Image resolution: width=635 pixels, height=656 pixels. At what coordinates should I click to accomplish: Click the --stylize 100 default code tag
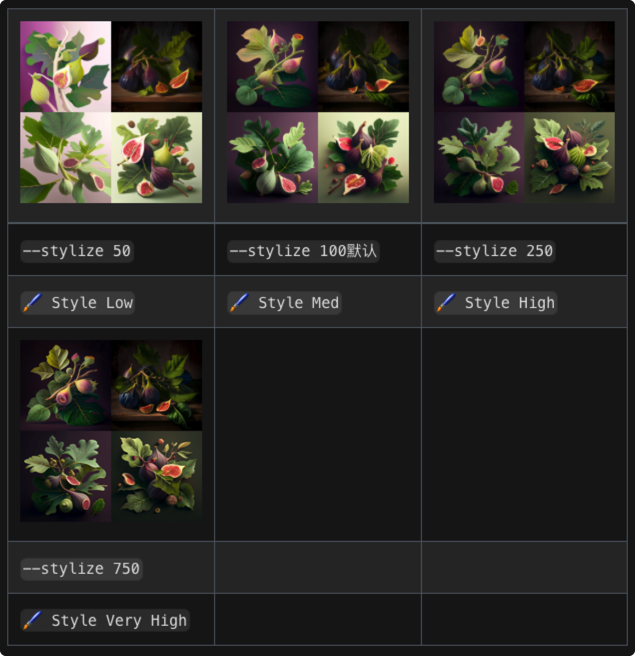(x=303, y=251)
